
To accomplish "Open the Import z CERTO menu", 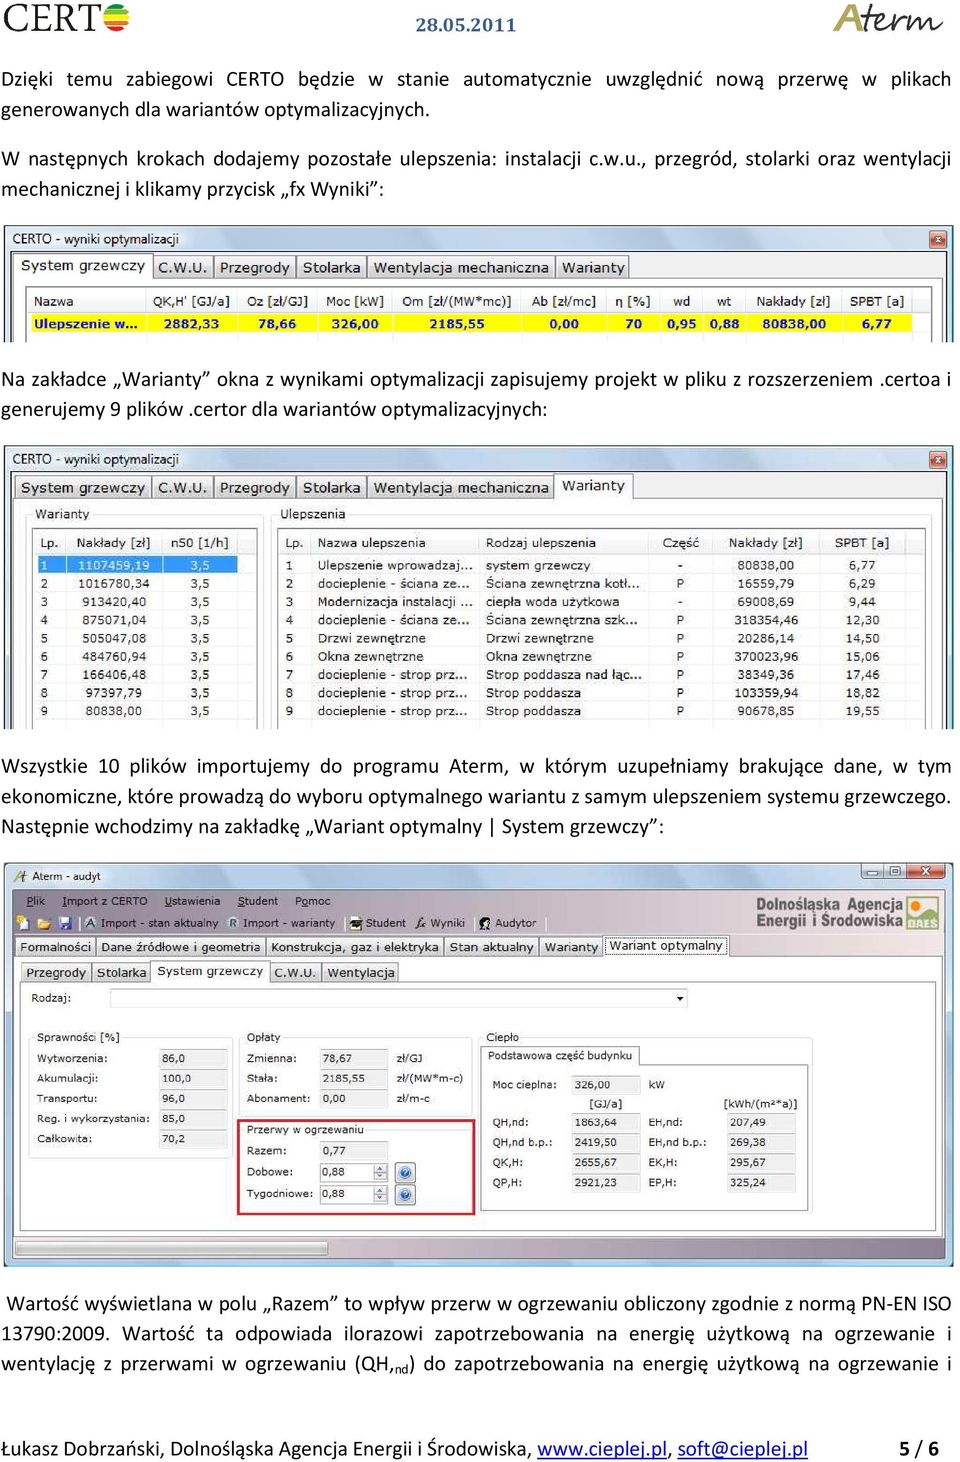I will (104, 901).
